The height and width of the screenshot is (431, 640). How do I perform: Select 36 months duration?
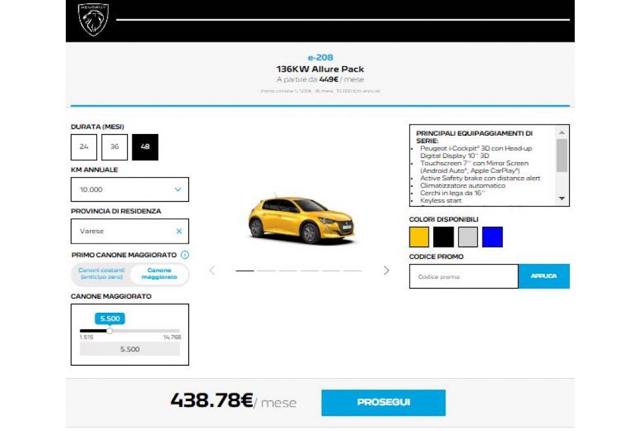pos(115,147)
